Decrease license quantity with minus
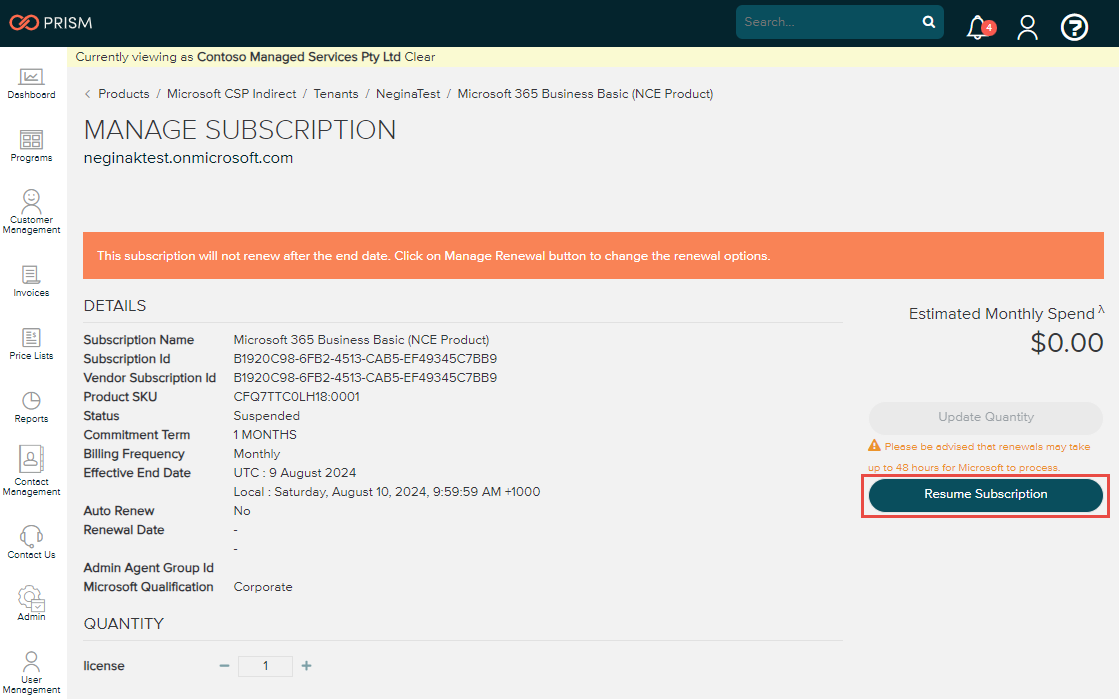This screenshot has width=1119, height=699. point(224,665)
